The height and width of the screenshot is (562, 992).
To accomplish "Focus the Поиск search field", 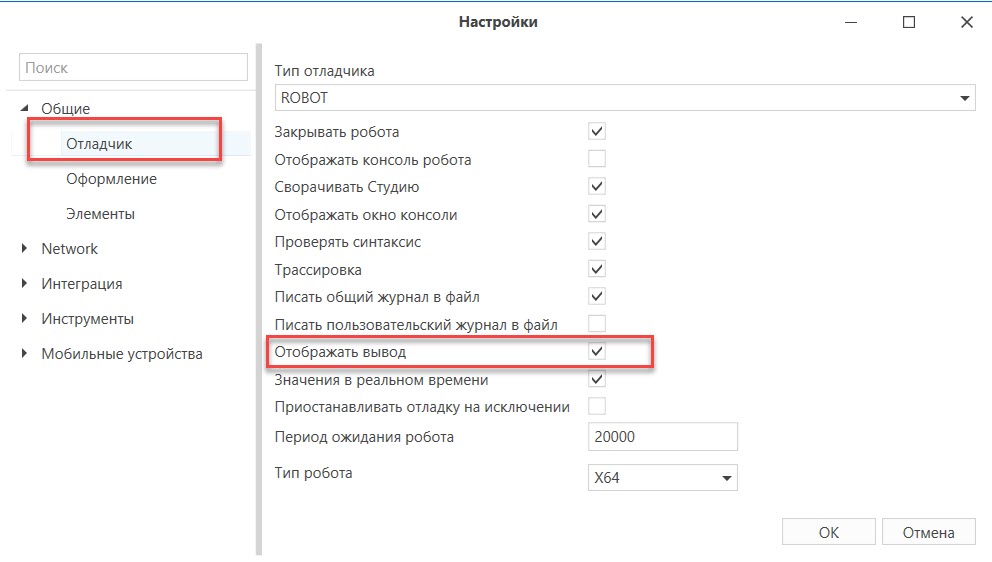I will [133, 67].
